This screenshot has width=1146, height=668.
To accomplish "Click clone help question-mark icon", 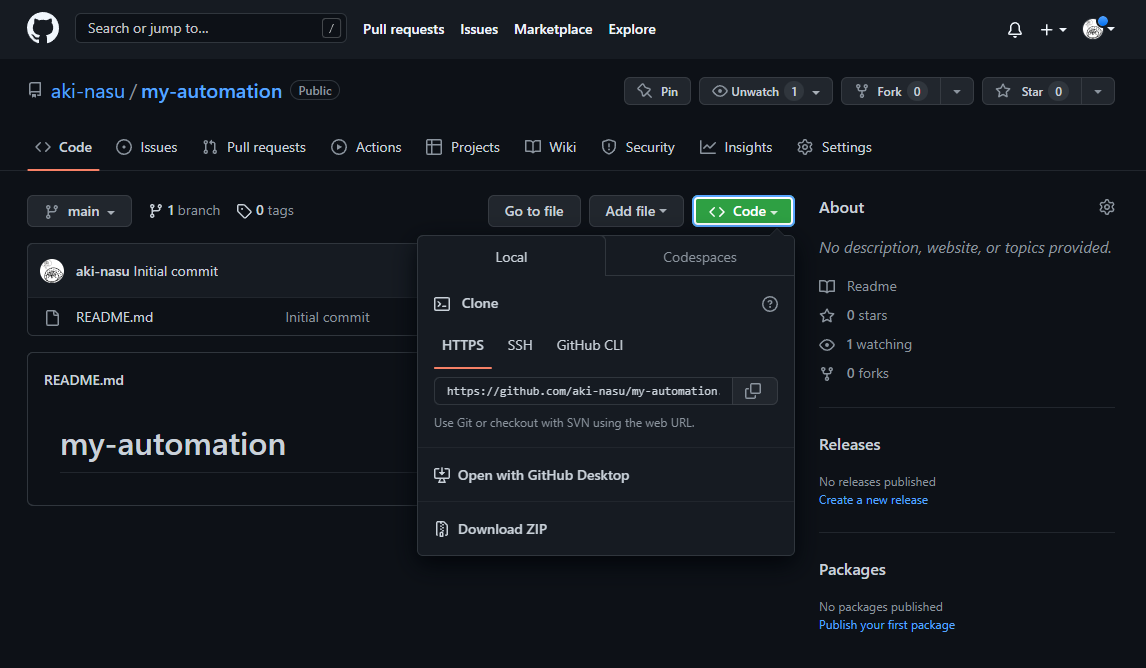I will (x=770, y=304).
